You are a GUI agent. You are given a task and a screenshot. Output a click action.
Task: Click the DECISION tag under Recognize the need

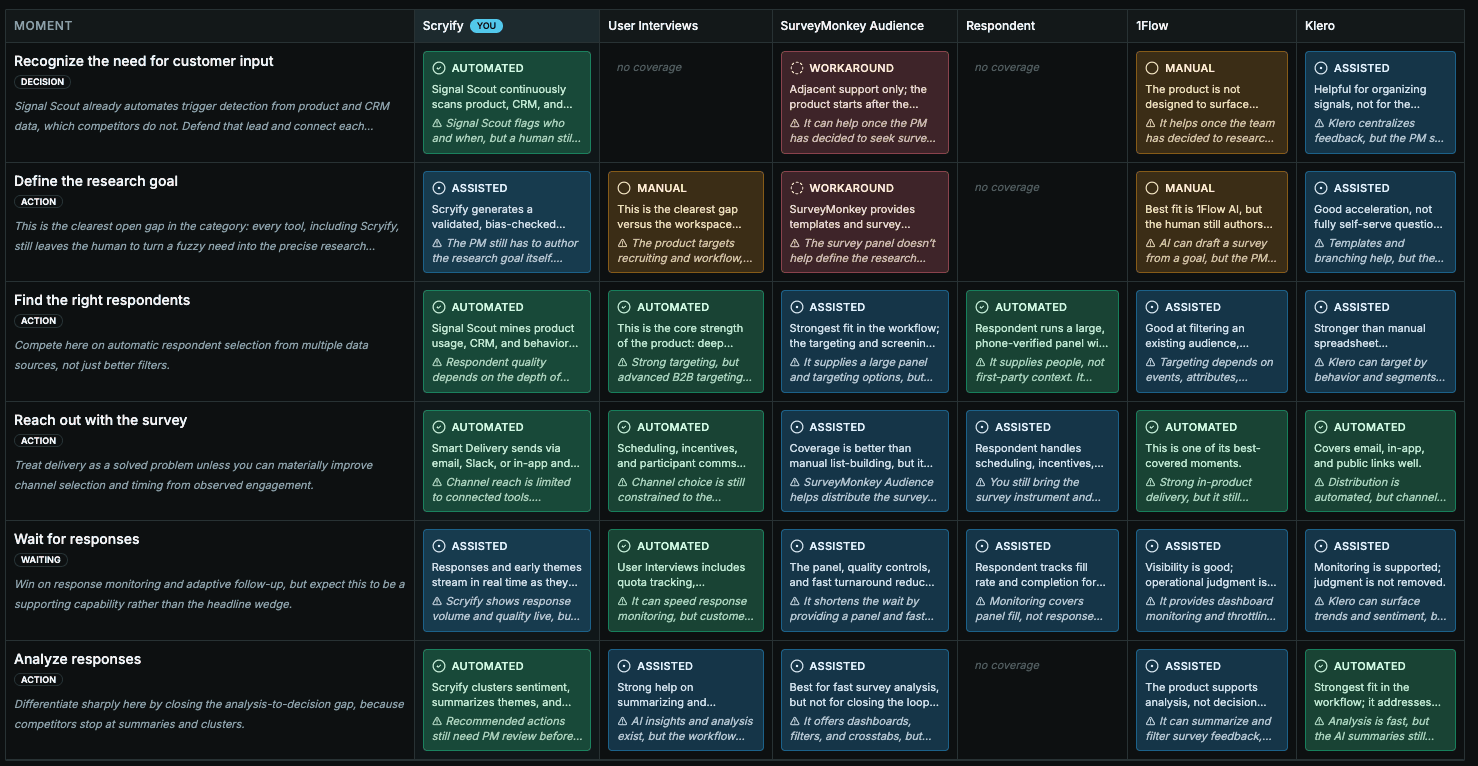coord(42,82)
